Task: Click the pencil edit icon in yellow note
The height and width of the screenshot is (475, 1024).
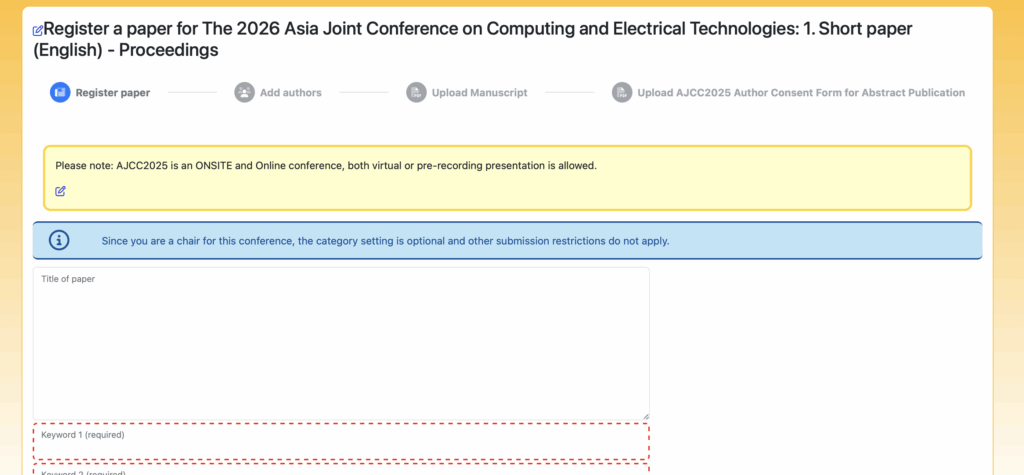Action: click(x=61, y=191)
